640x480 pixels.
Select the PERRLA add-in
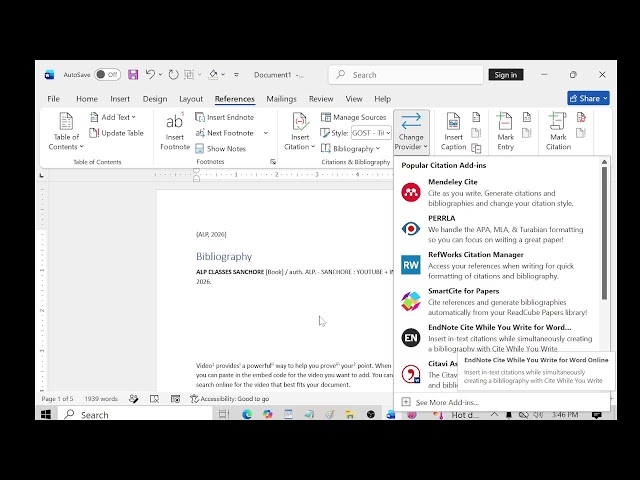coord(498,229)
